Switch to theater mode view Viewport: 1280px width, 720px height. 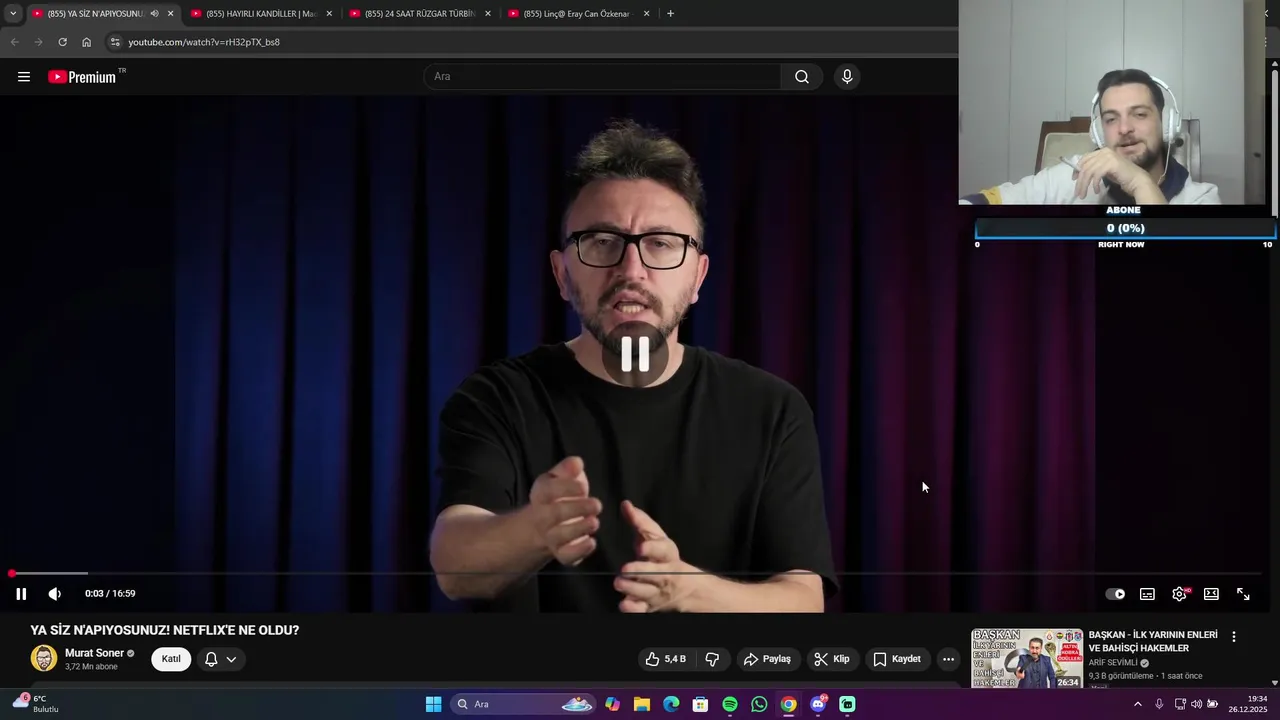point(1211,594)
